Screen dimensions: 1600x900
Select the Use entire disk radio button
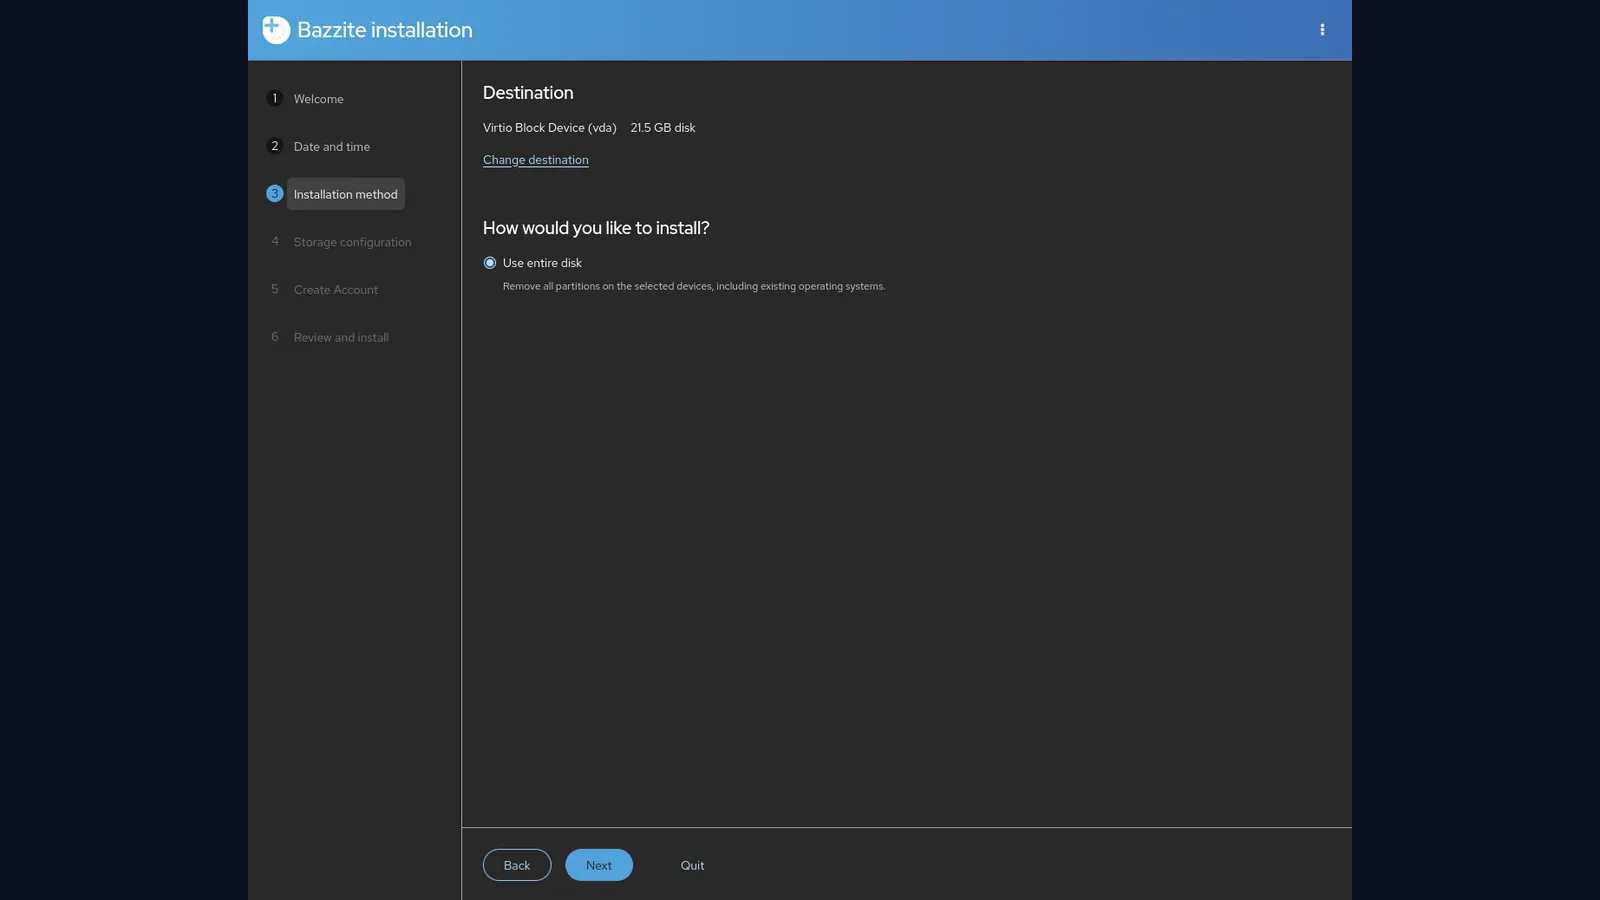point(490,263)
